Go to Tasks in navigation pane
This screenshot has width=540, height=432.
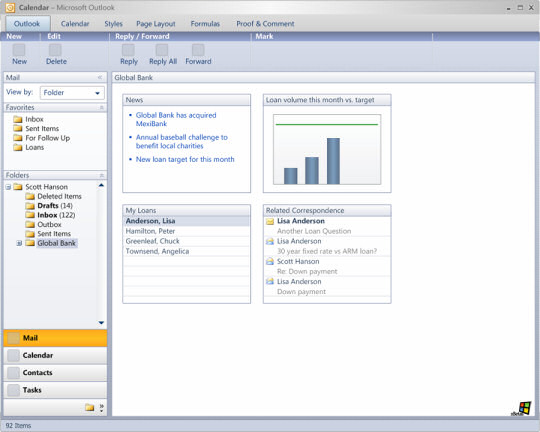point(55,390)
